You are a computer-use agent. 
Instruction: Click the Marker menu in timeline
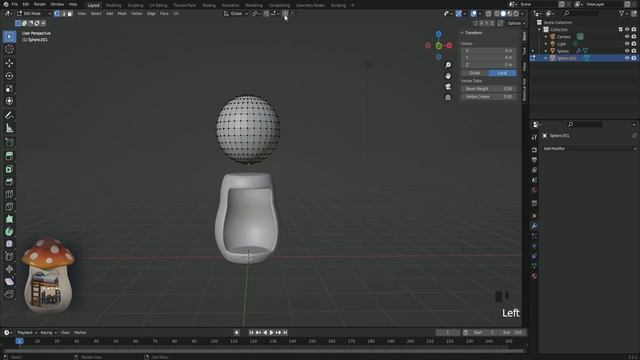80,333
